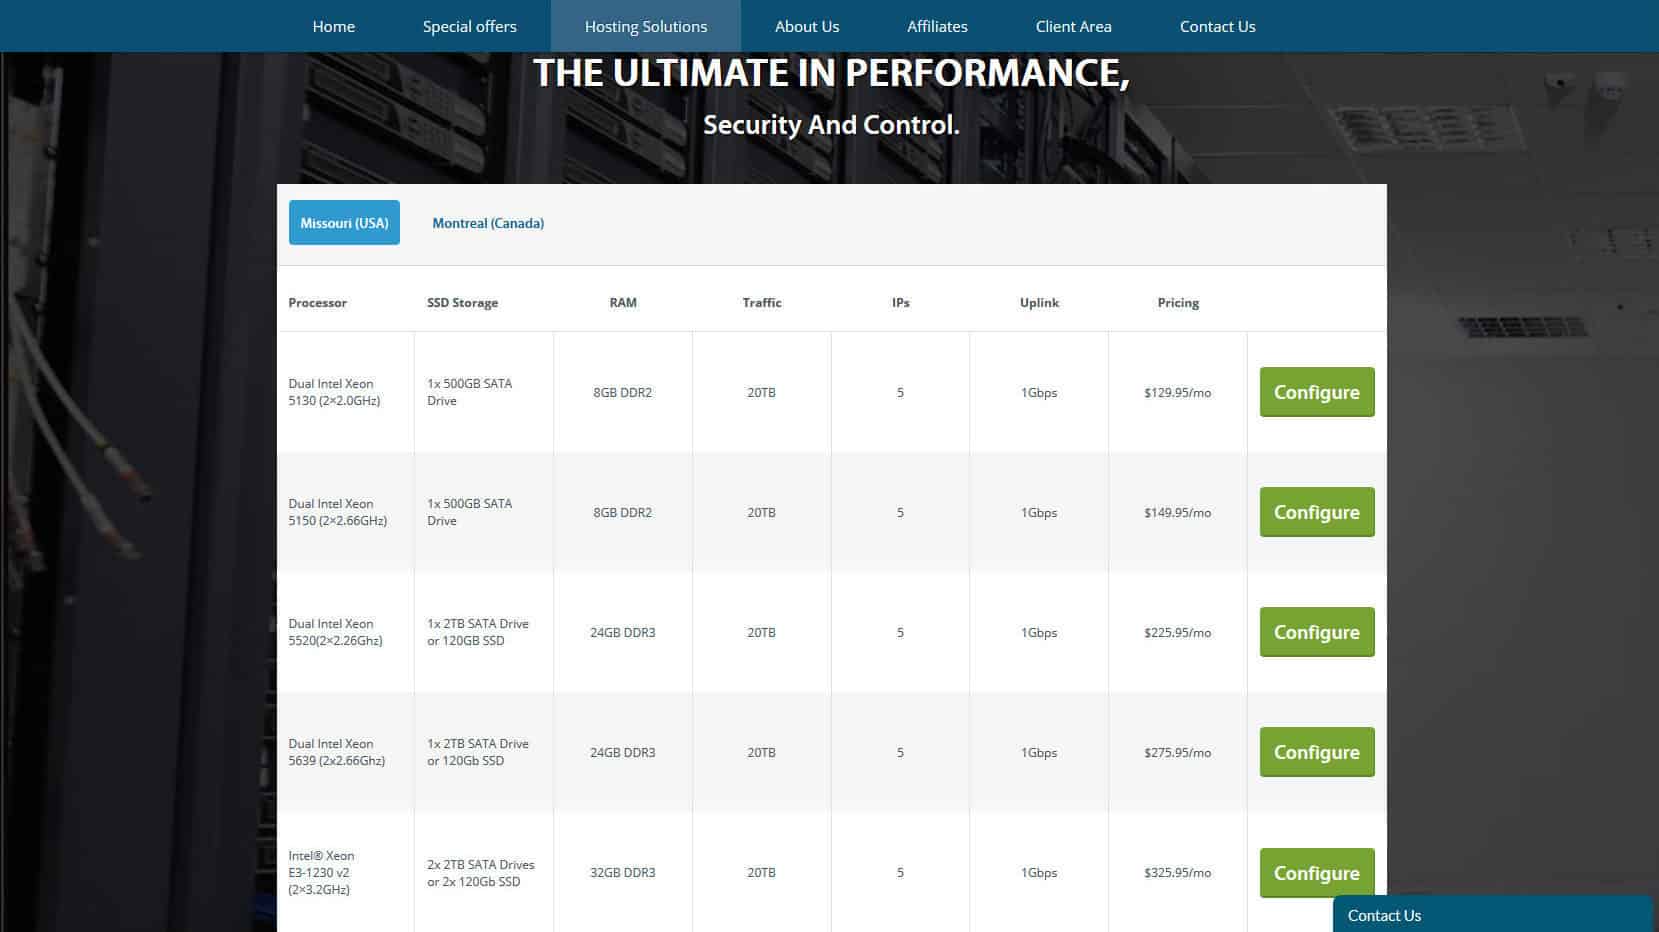Click the 1Gbps uplink cell in Xeon 5520 row
This screenshot has width=1659, height=932.
[1039, 633]
